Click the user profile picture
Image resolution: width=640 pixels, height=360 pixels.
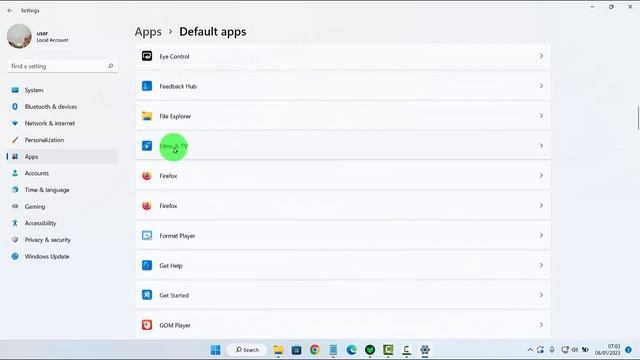(x=19, y=36)
